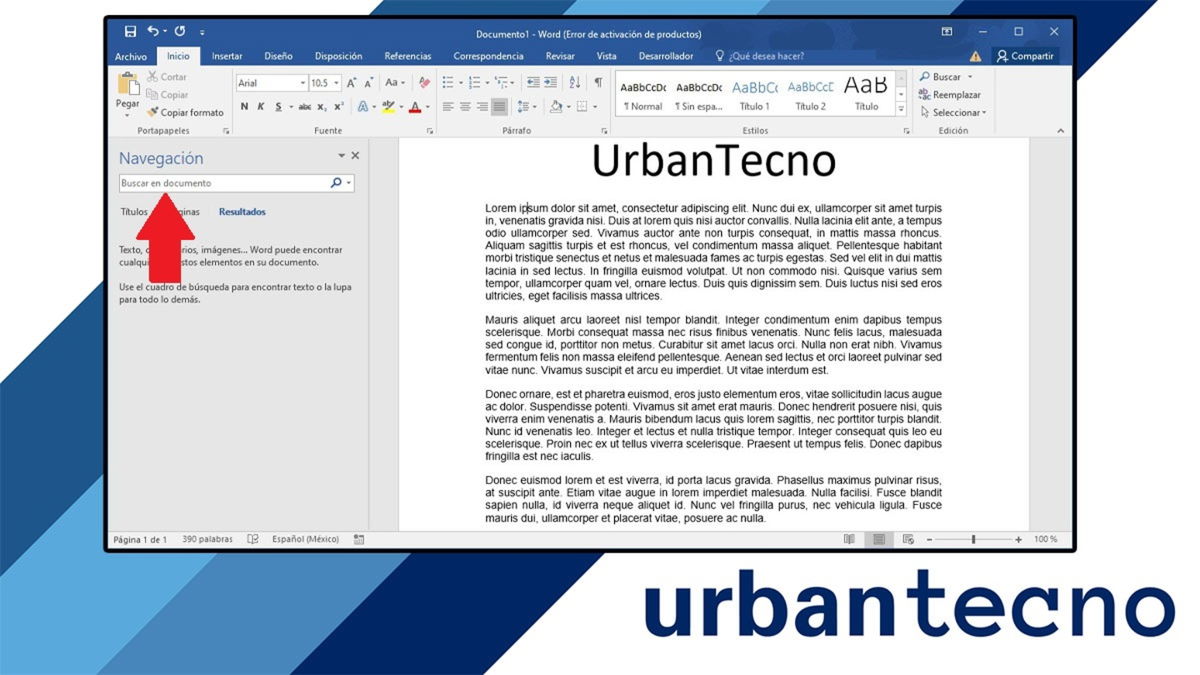Apply italic formatting (K)

(x=261, y=106)
